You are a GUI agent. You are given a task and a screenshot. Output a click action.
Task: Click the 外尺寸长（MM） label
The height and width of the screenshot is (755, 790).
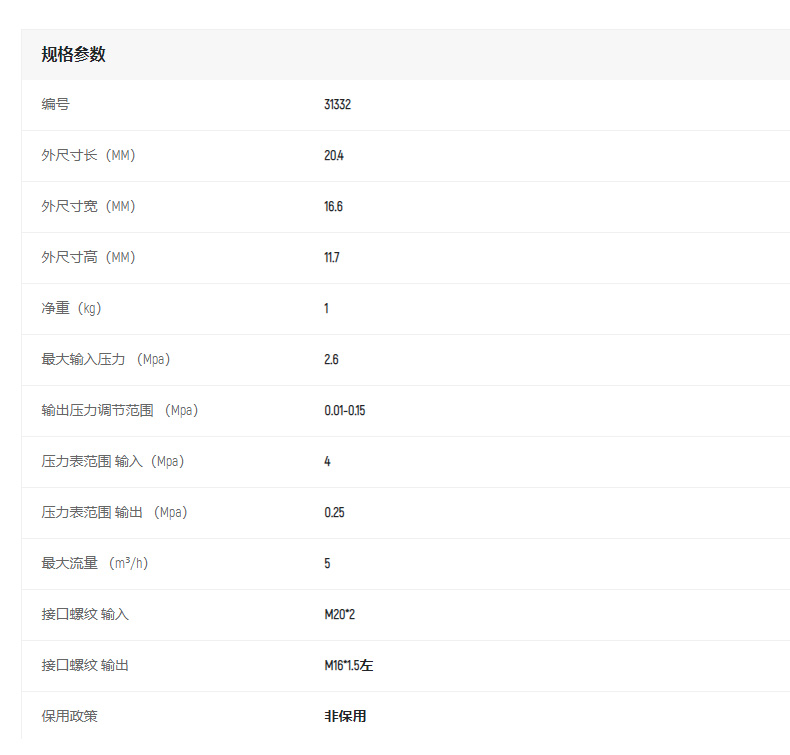pos(88,155)
